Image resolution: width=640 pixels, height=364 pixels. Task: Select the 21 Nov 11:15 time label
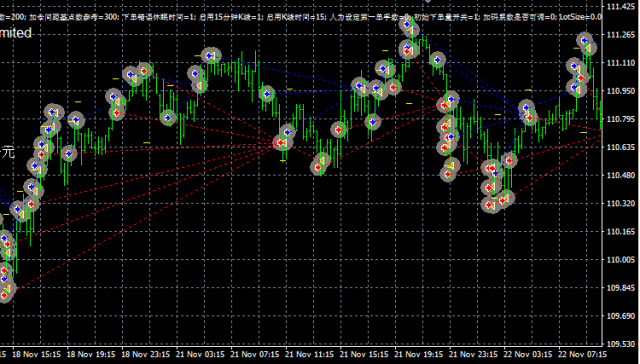pos(310,354)
